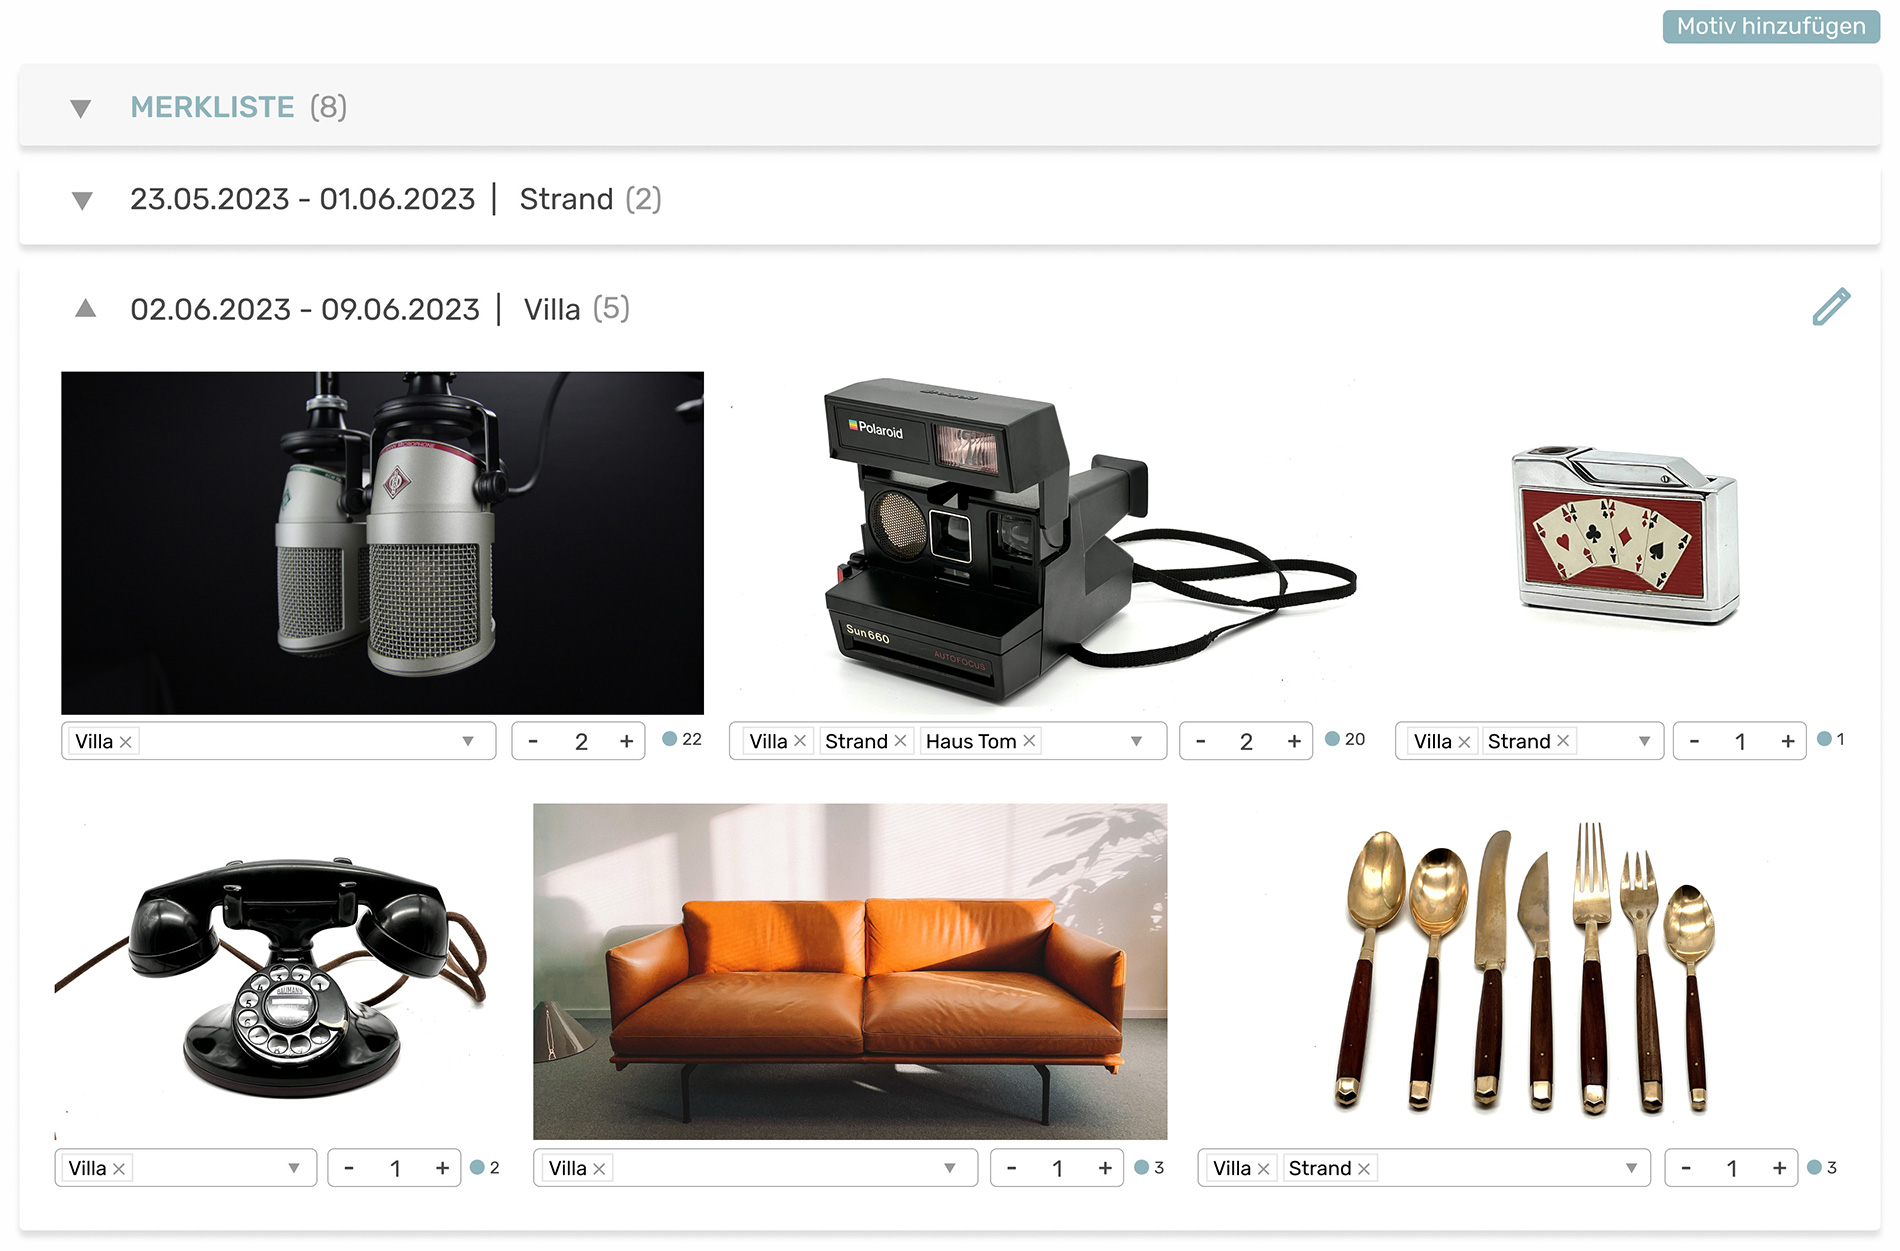Decrease quantity of the Polaroid camera
The image size is (1900, 1251).
pos(1200,741)
